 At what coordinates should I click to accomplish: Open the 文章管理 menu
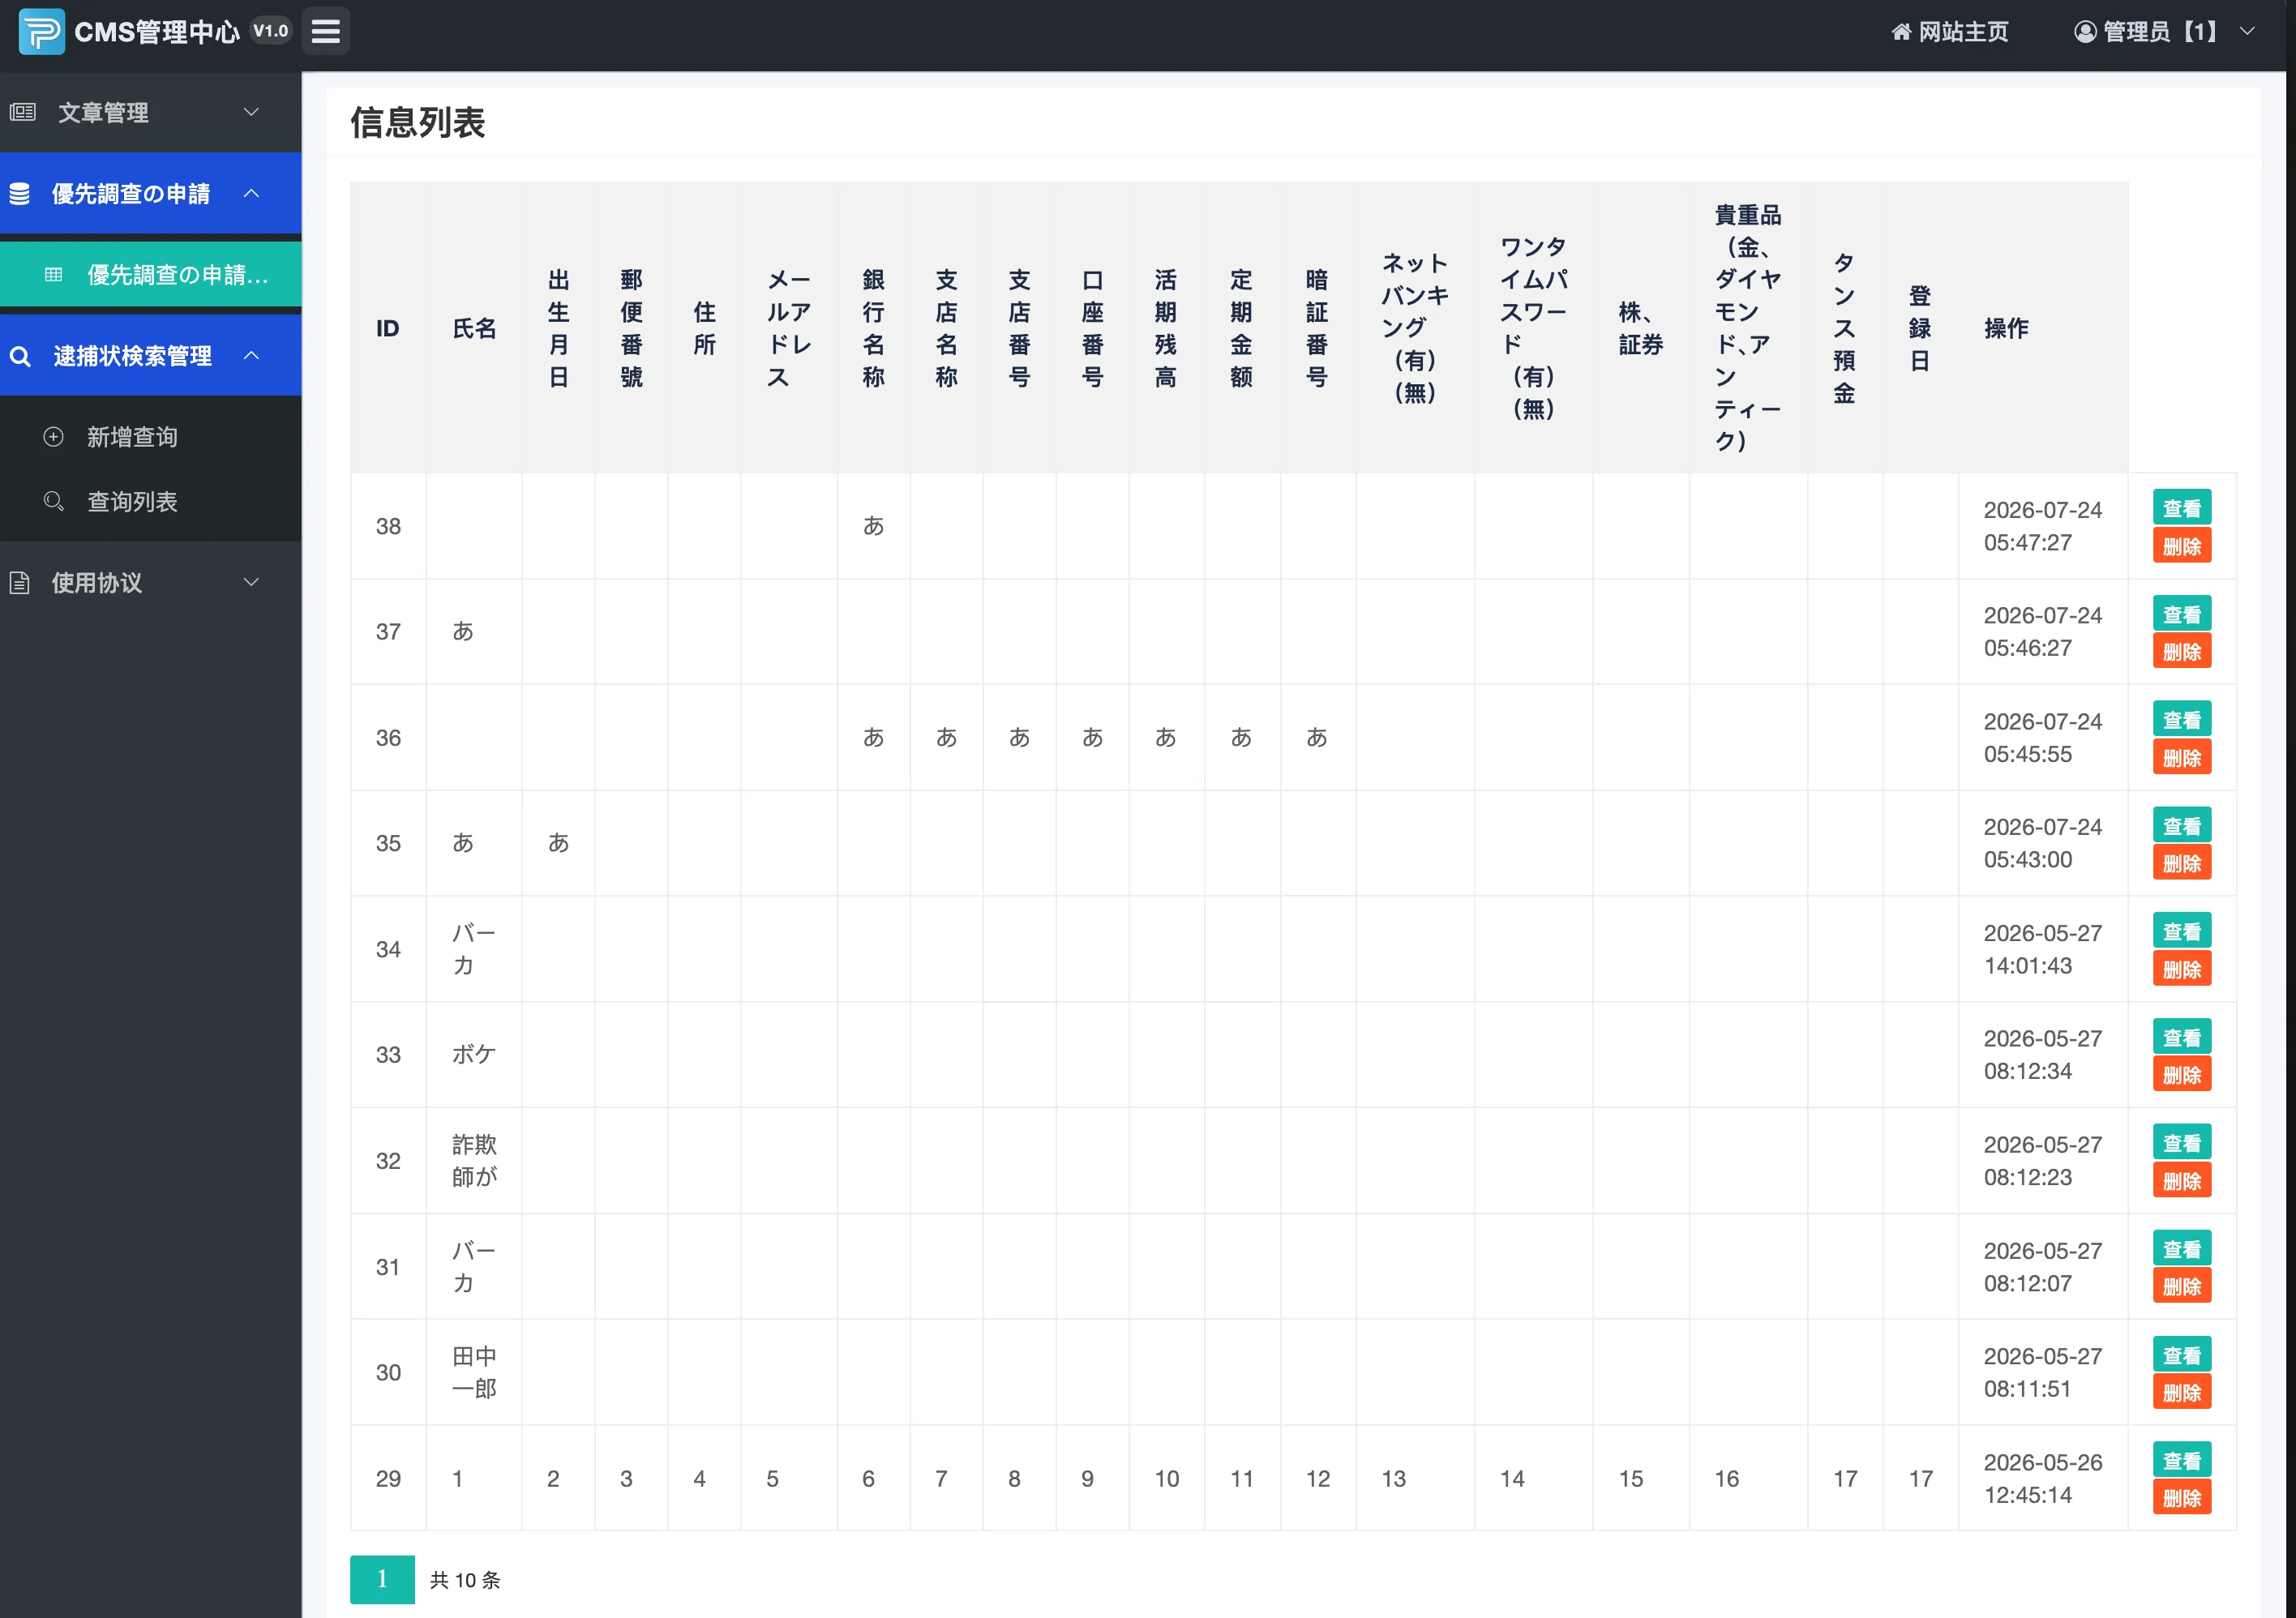click(151, 112)
